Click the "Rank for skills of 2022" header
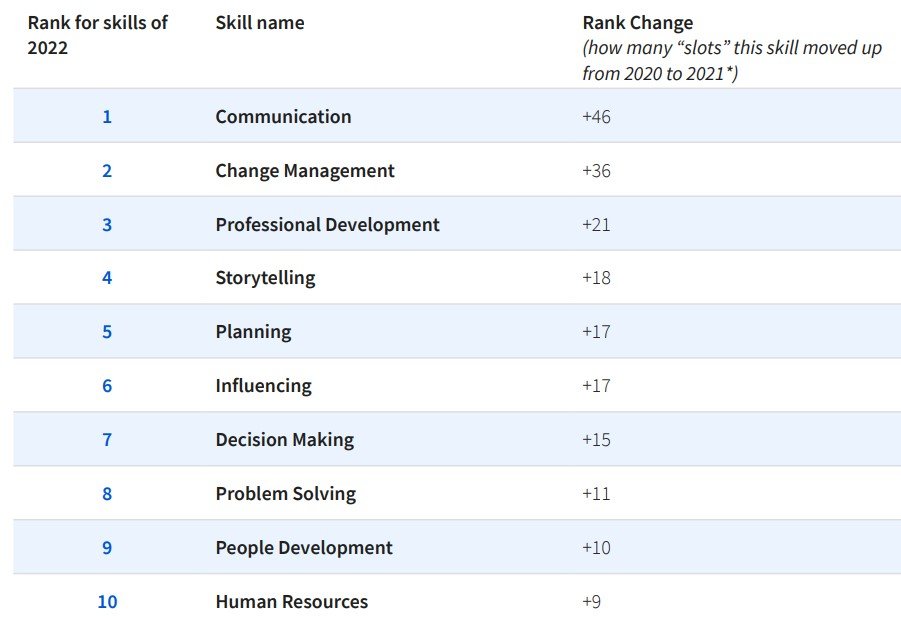The image size is (901, 636). [97, 34]
